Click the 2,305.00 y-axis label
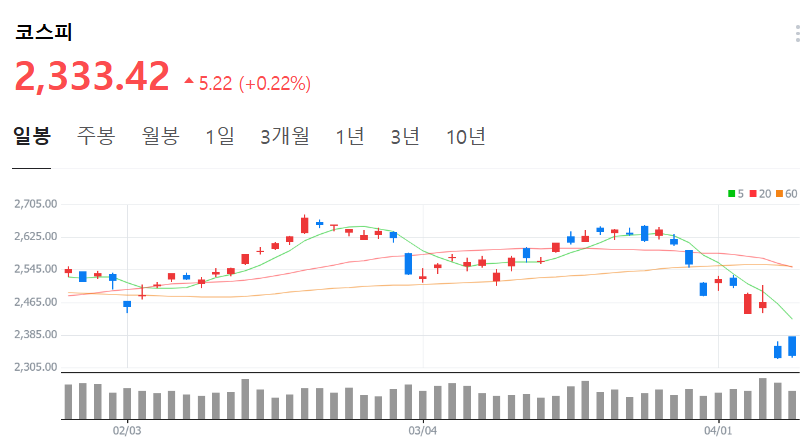Screen dimensions: 809x437 pos(36,367)
